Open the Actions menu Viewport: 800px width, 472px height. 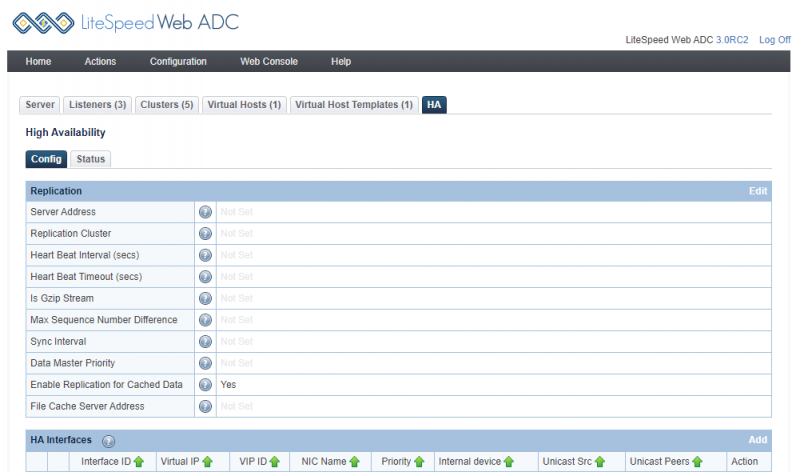pyautogui.click(x=100, y=62)
